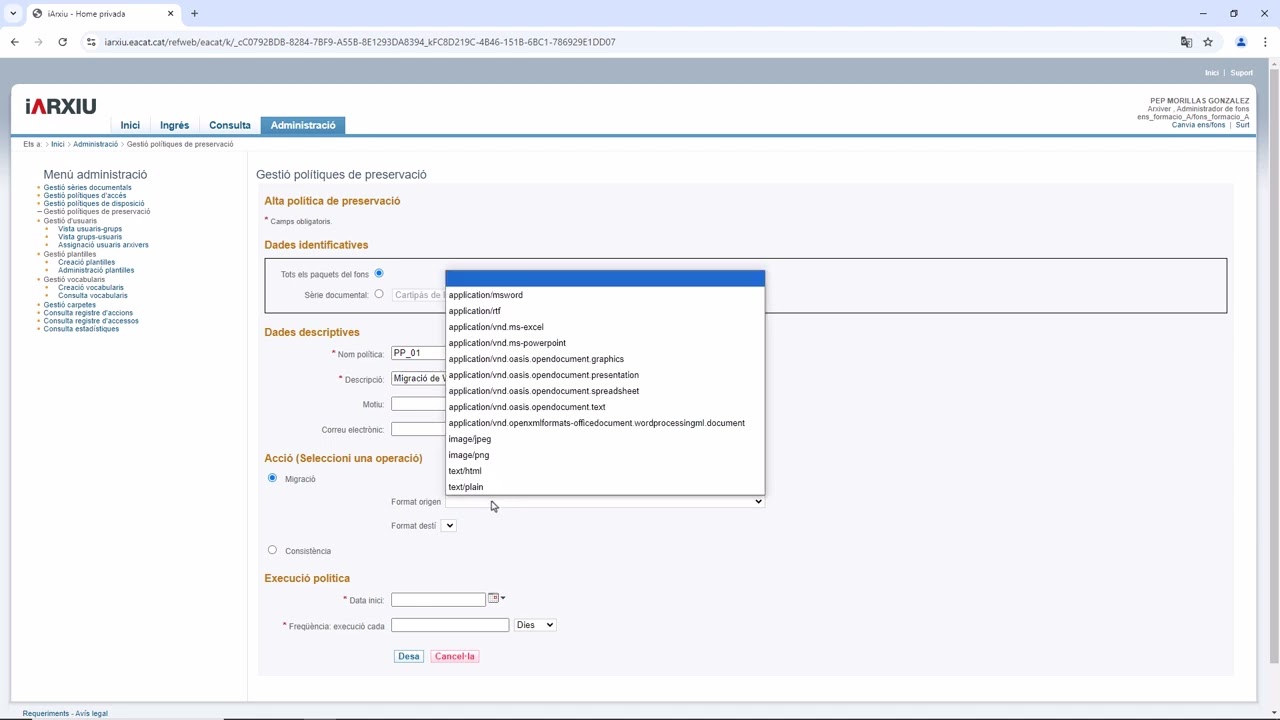Click Administració breadcrumb link
The width and height of the screenshot is (1280, 720).
95,144
